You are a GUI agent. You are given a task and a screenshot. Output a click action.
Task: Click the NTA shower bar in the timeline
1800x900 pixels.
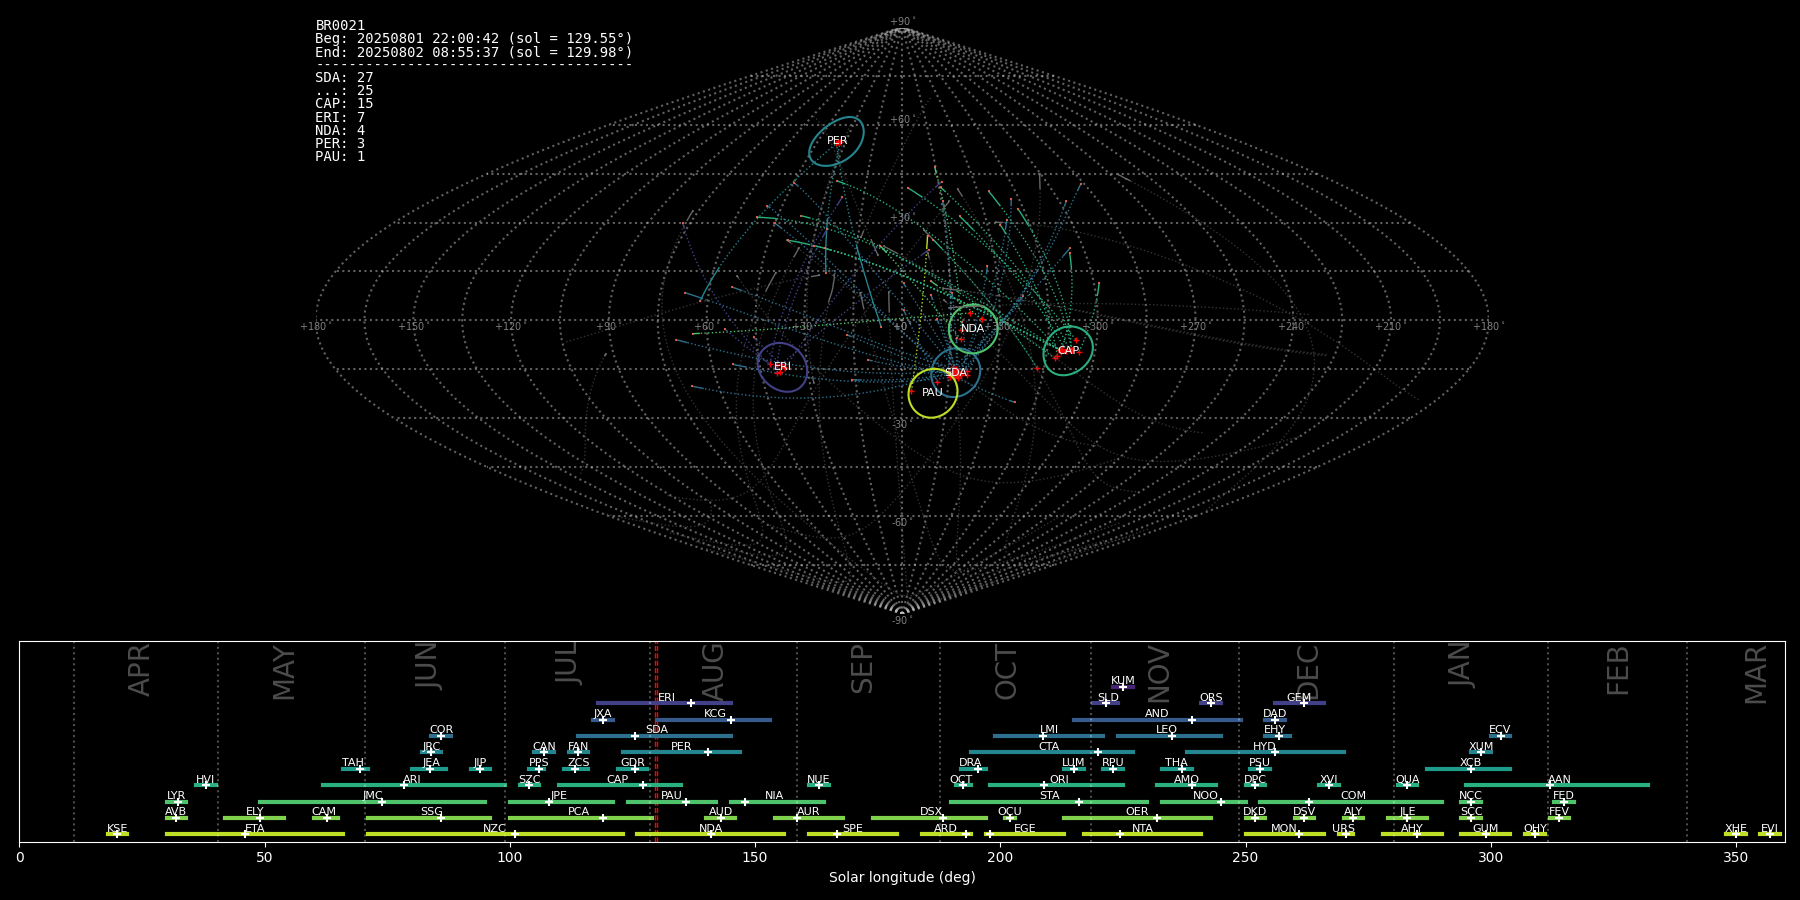click(1142, 834)
